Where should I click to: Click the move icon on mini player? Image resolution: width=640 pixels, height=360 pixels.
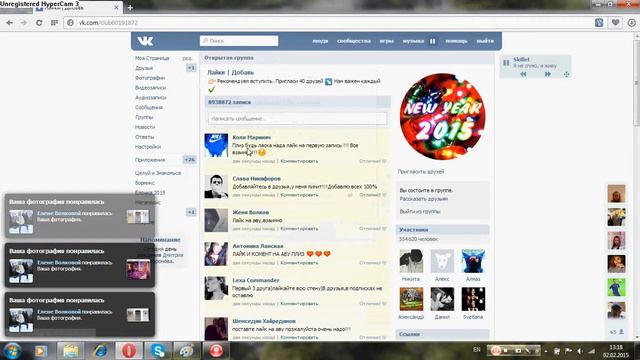(x=567, y=74)
